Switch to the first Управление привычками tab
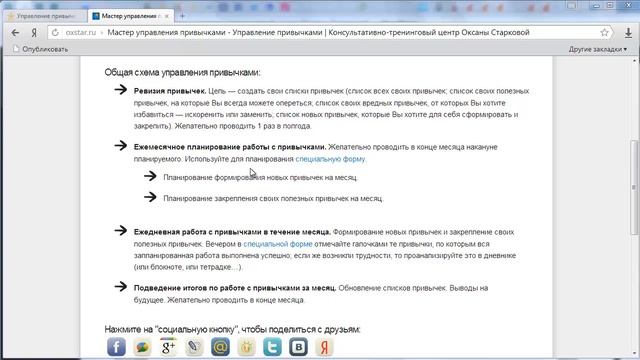Image resolution: width=640 pixels, height=360 pixels. click(x=45, y=16)
